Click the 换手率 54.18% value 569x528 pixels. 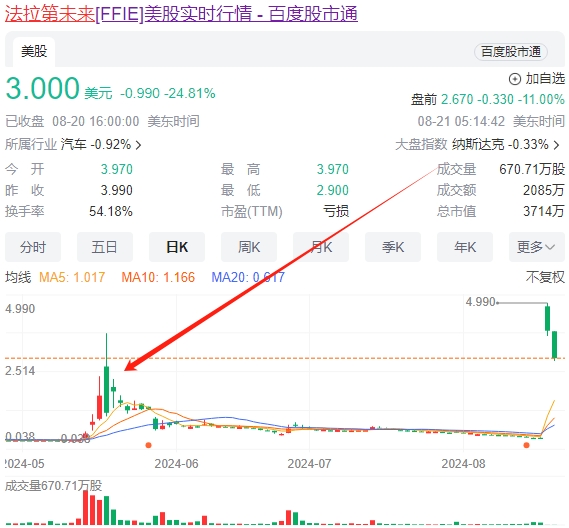coord(111,211)
